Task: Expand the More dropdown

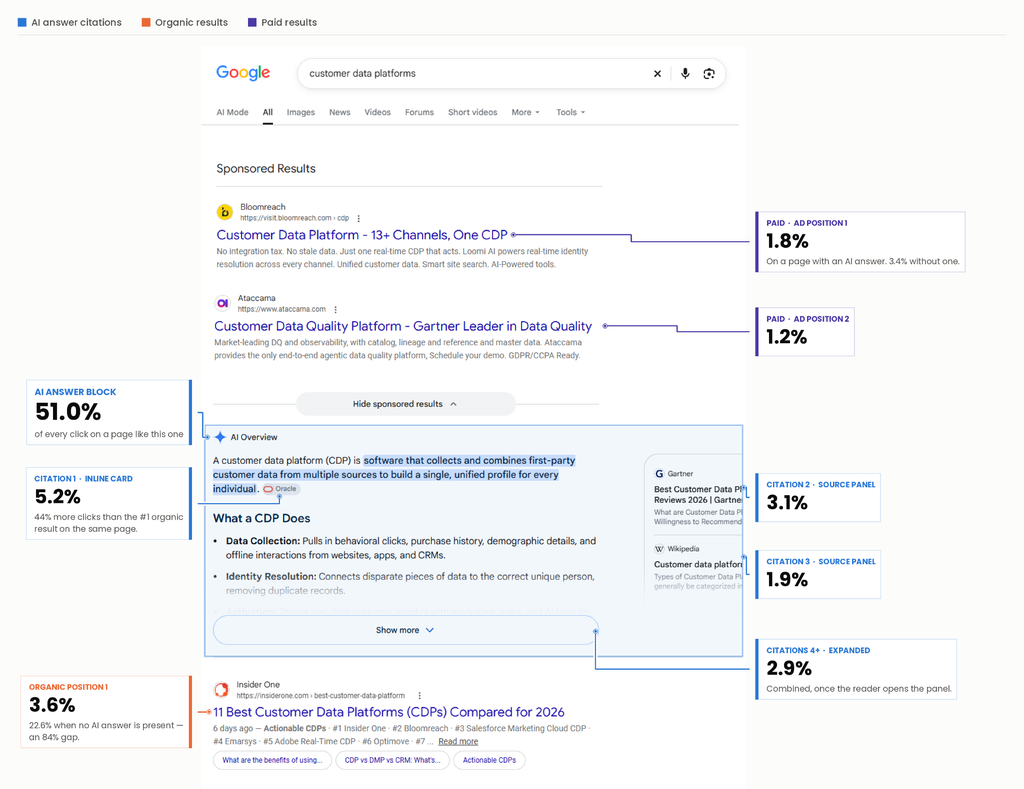Action: 526,112
